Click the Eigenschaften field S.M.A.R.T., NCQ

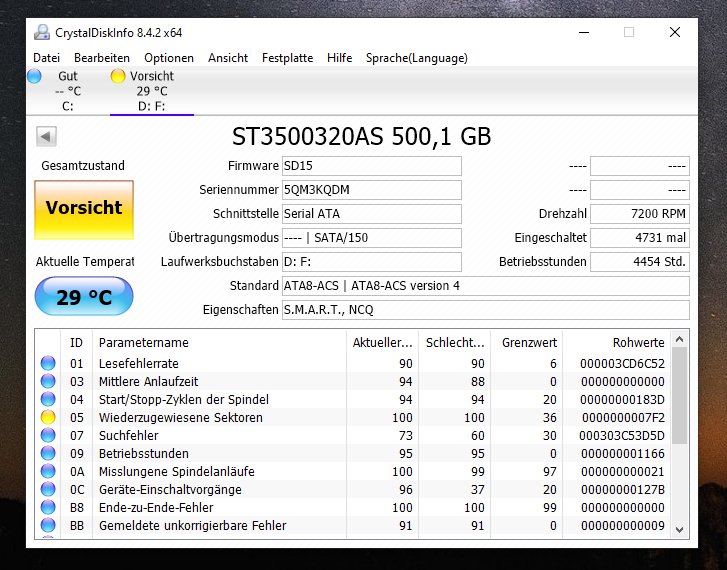click(486, 310)
